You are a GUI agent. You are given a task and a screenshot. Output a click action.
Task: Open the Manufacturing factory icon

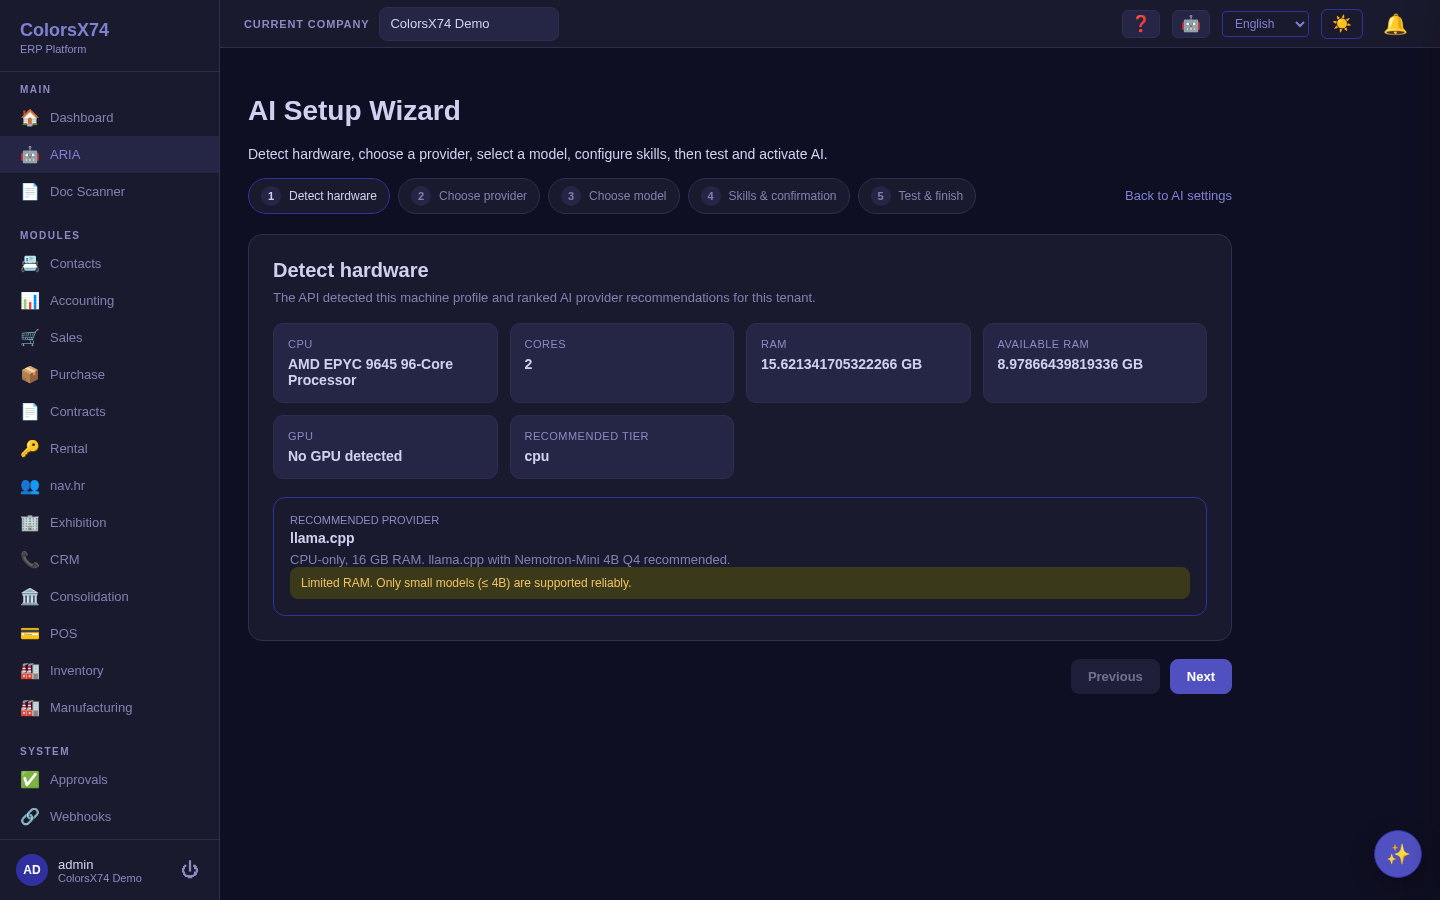click(x=30, y=707)
